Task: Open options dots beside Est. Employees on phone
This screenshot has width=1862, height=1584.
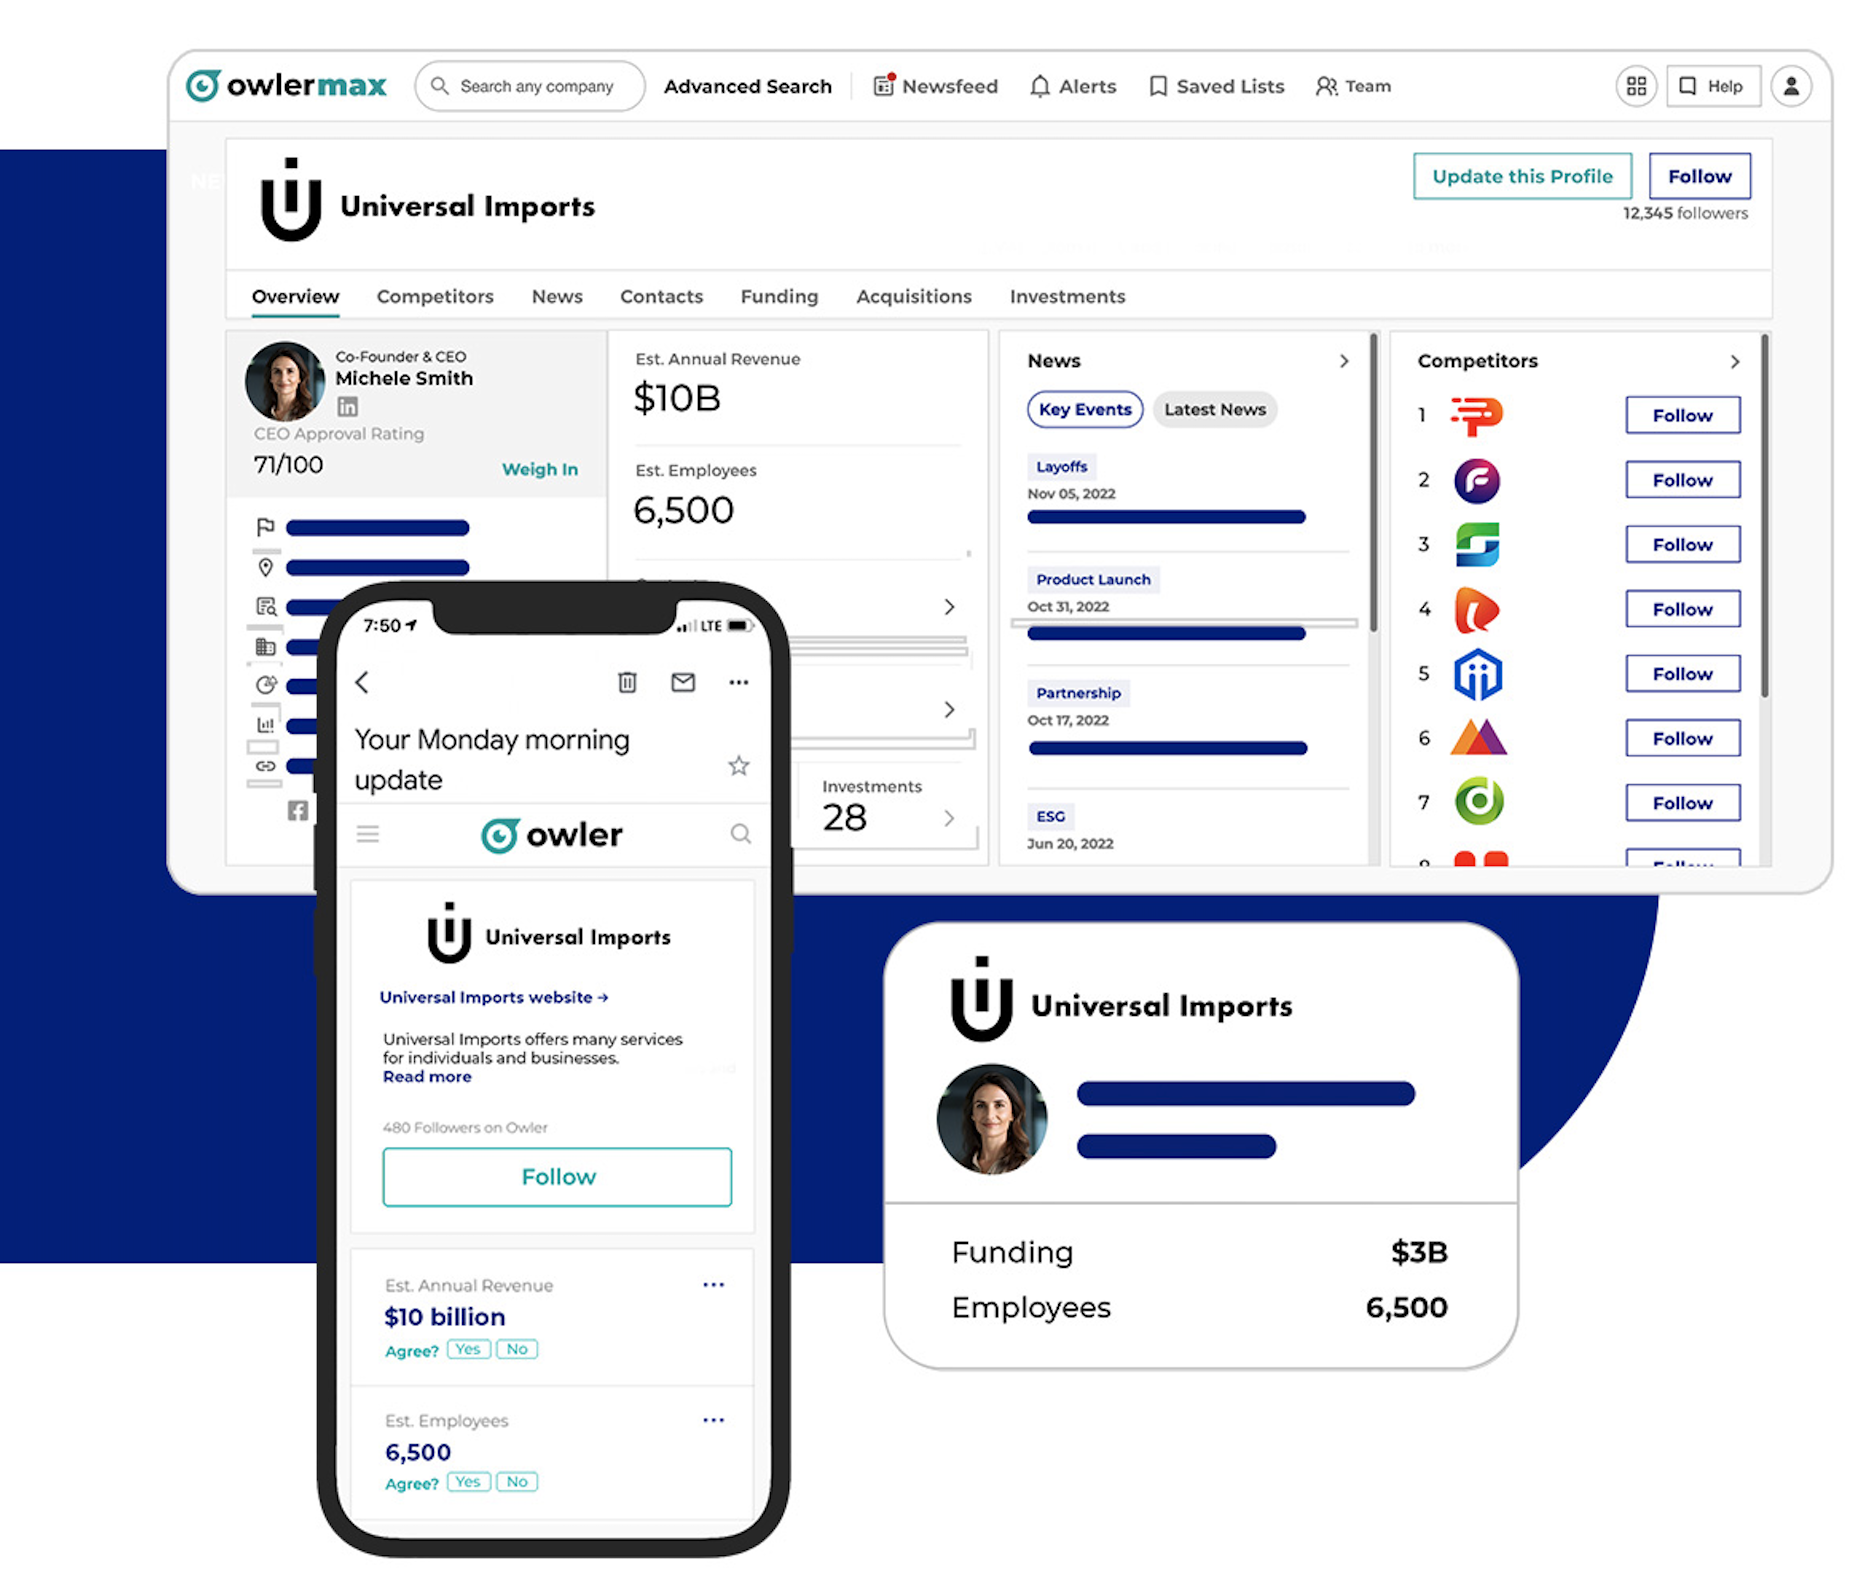Action: click(x=713, y=1419)
